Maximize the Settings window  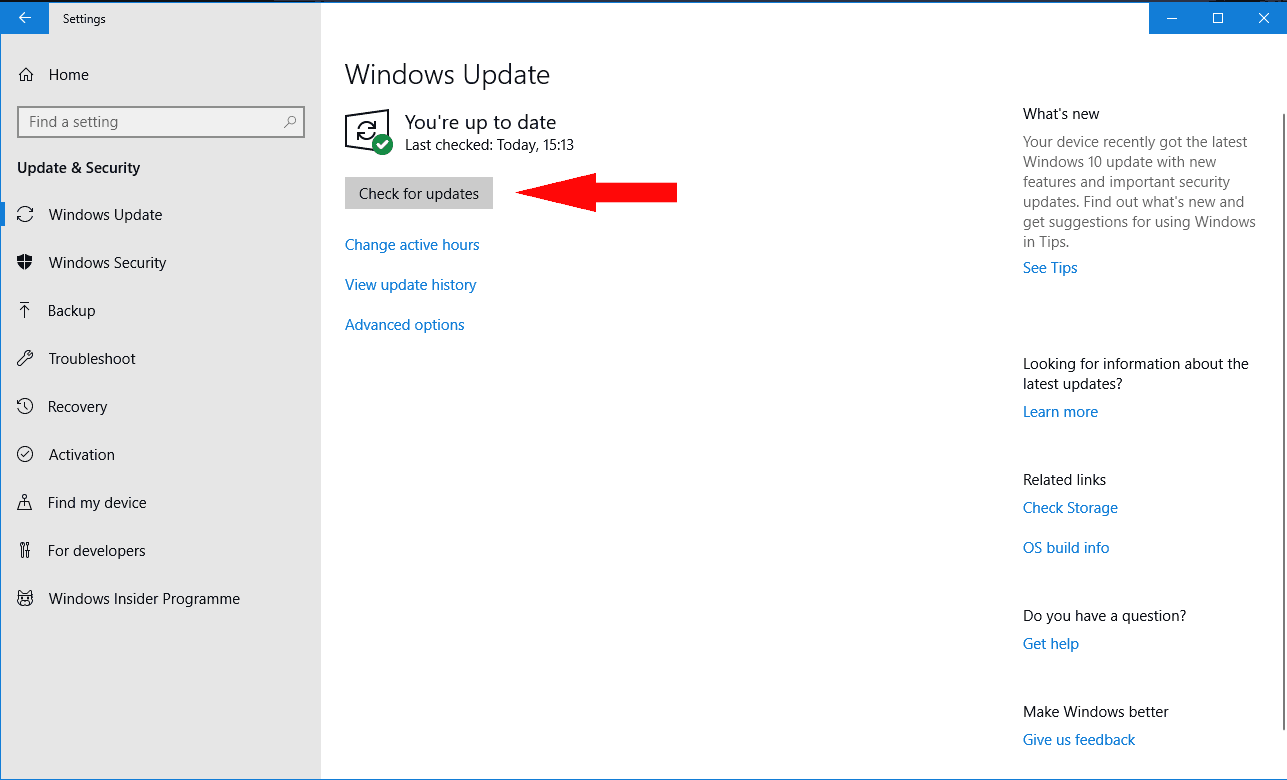1218,18
